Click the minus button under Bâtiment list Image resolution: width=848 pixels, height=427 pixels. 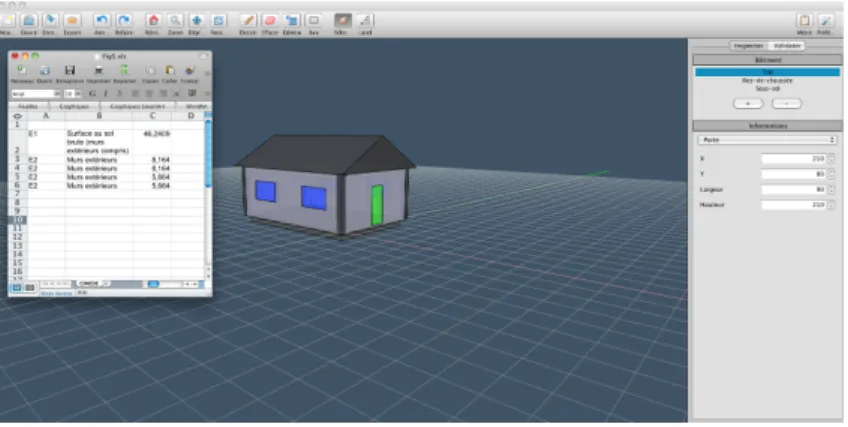[786, 103]
